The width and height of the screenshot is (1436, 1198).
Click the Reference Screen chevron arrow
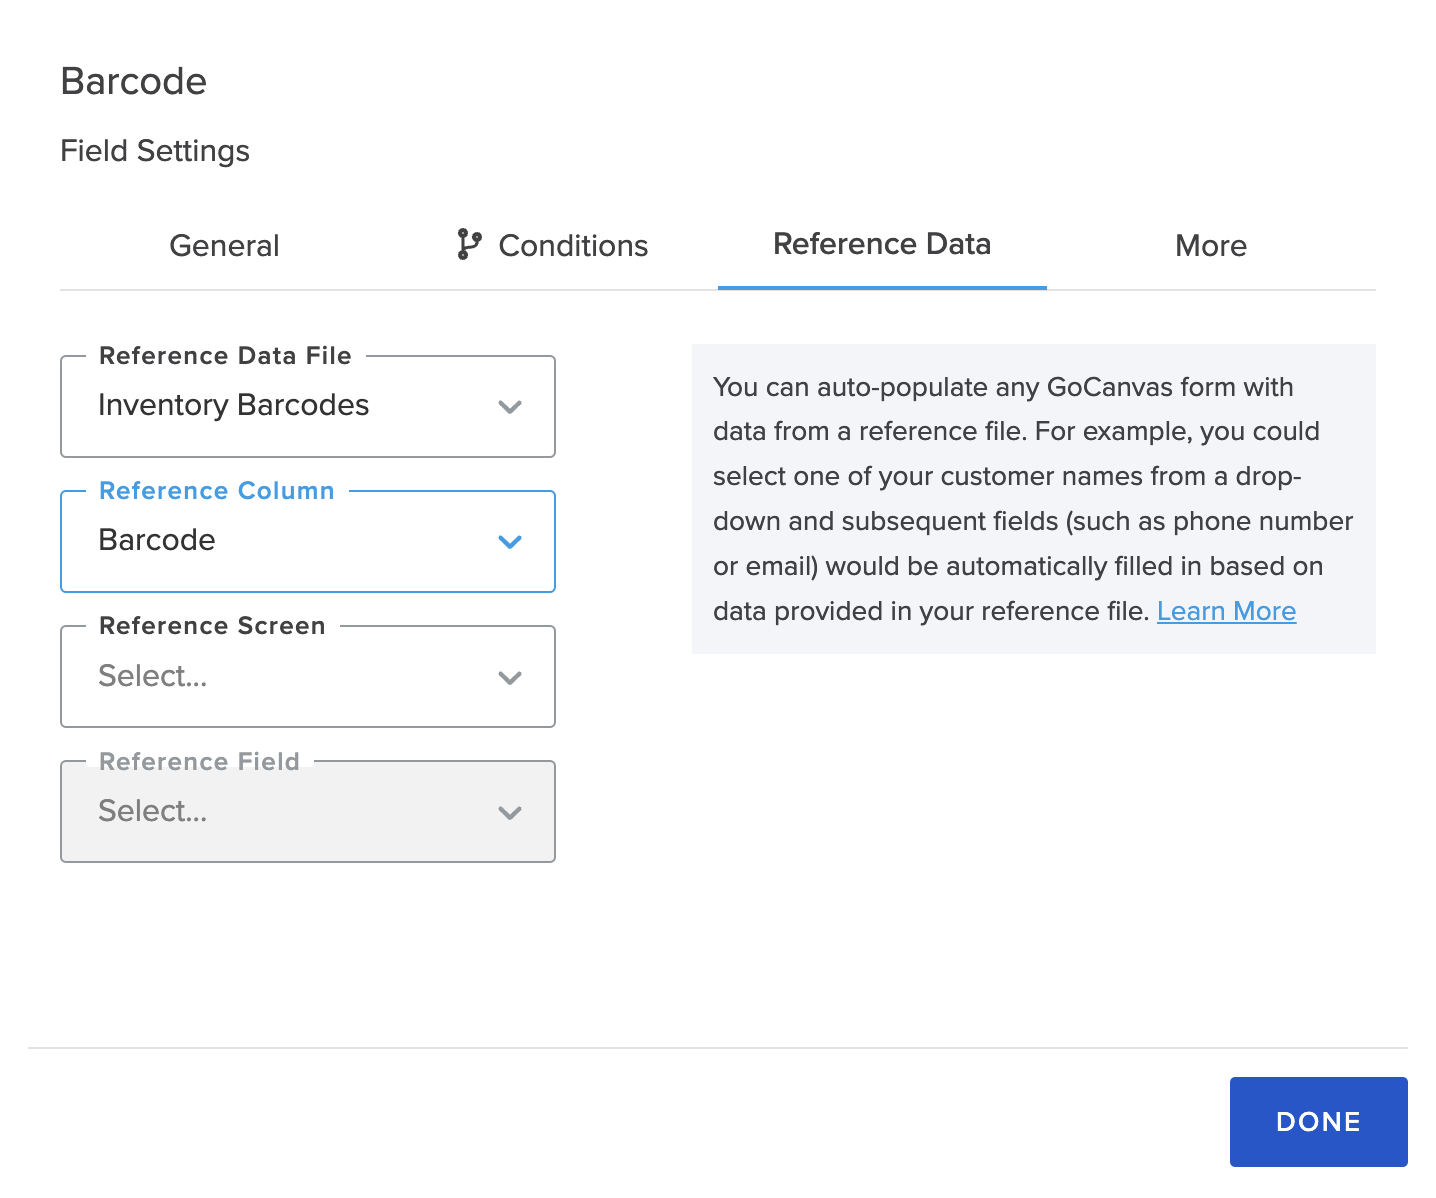point(510,677)
